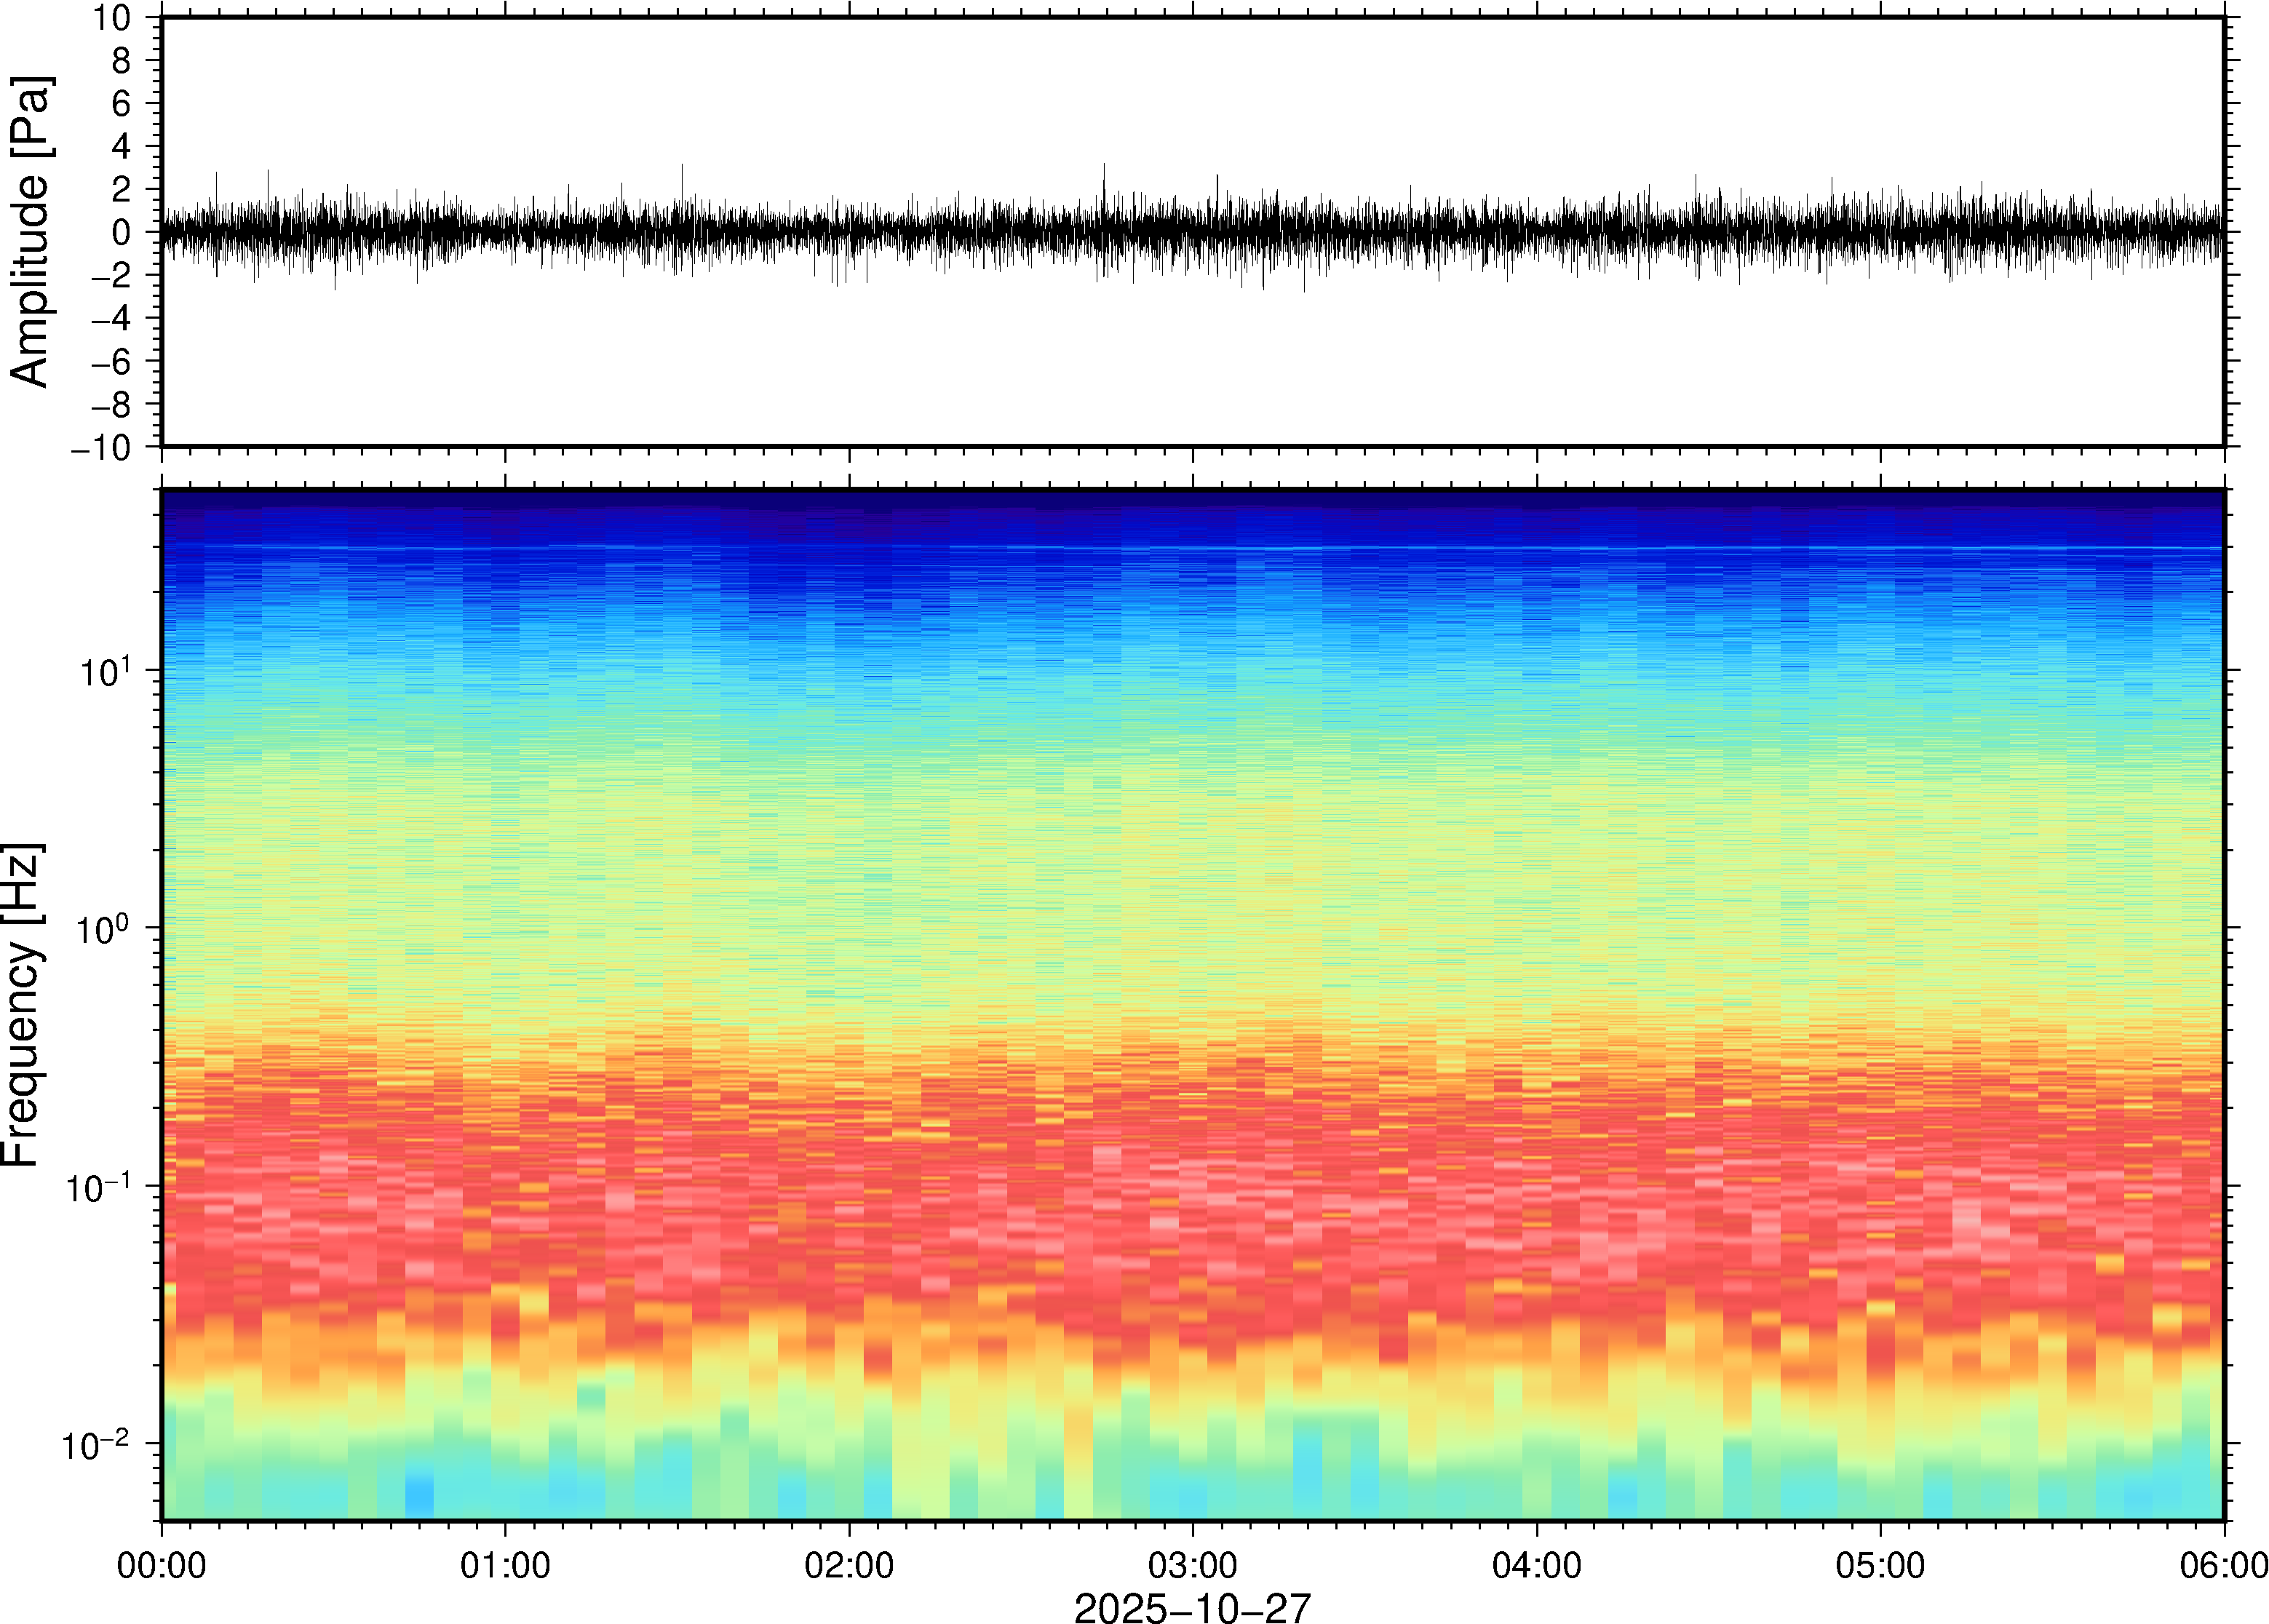Click the -4 amplitude tick label

(110, 319)
